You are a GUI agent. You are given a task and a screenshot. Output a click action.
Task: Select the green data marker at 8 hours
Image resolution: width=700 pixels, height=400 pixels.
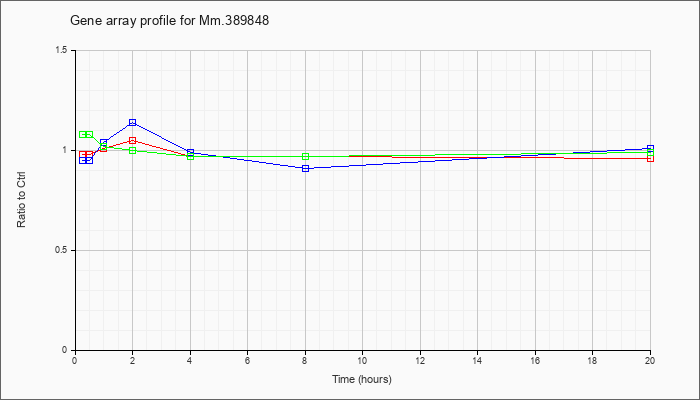[x=305, y=156]
